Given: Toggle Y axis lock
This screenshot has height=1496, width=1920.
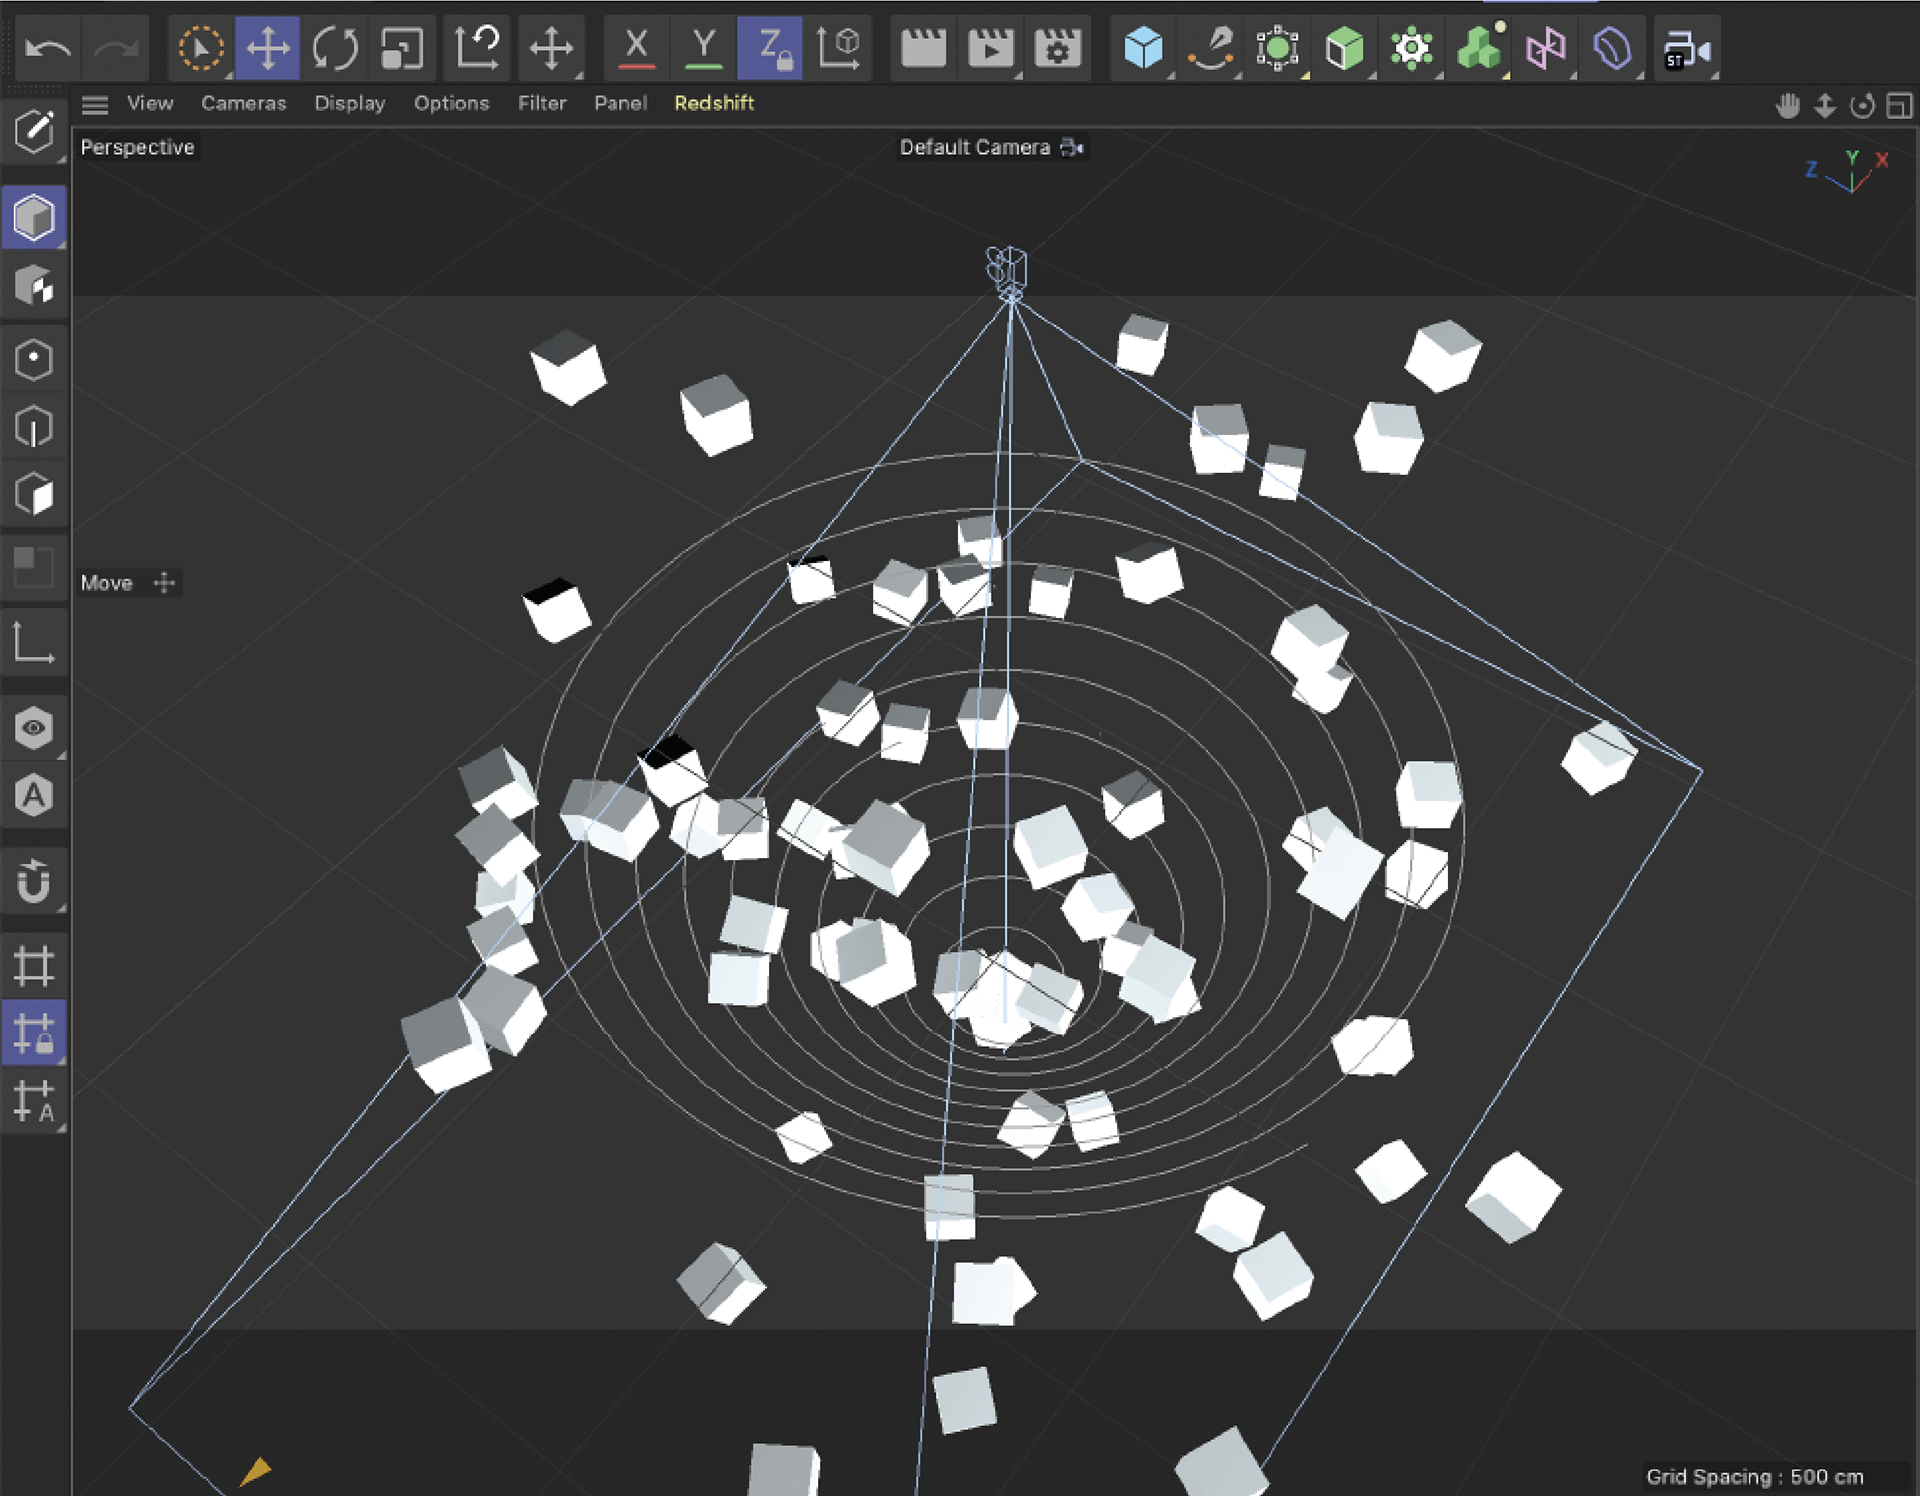Looking at the screenshot, I should click(x=704, y=48).
